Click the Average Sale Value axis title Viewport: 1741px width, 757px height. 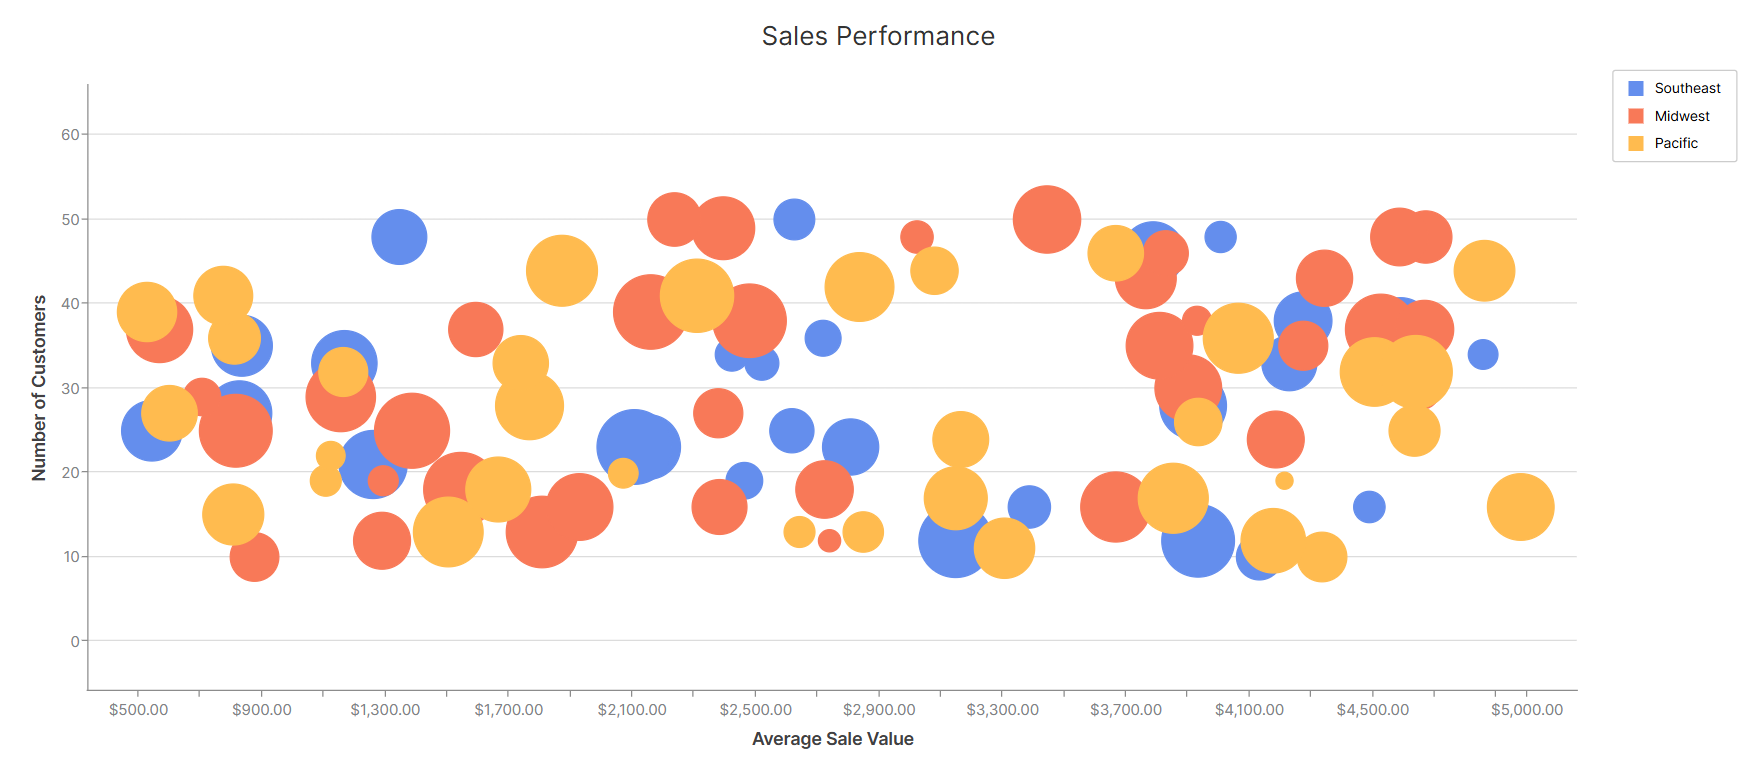pos(832,739)
